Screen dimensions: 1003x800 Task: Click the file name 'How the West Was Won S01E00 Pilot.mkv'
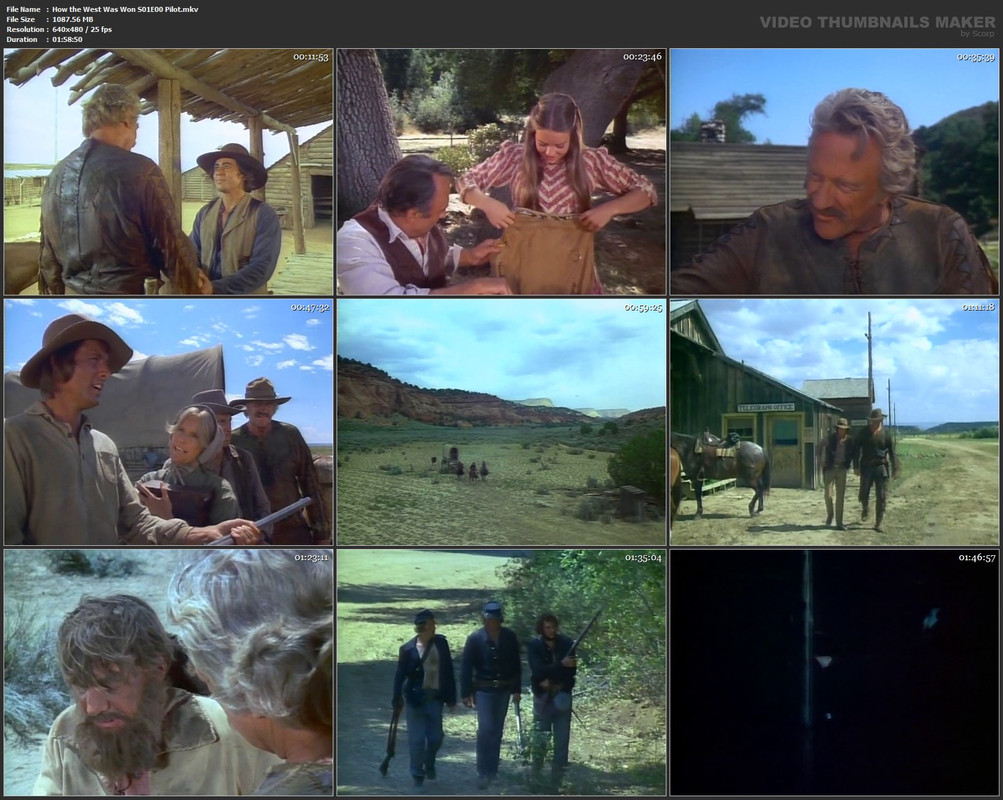pyautogui.click(x=125, y=10)
